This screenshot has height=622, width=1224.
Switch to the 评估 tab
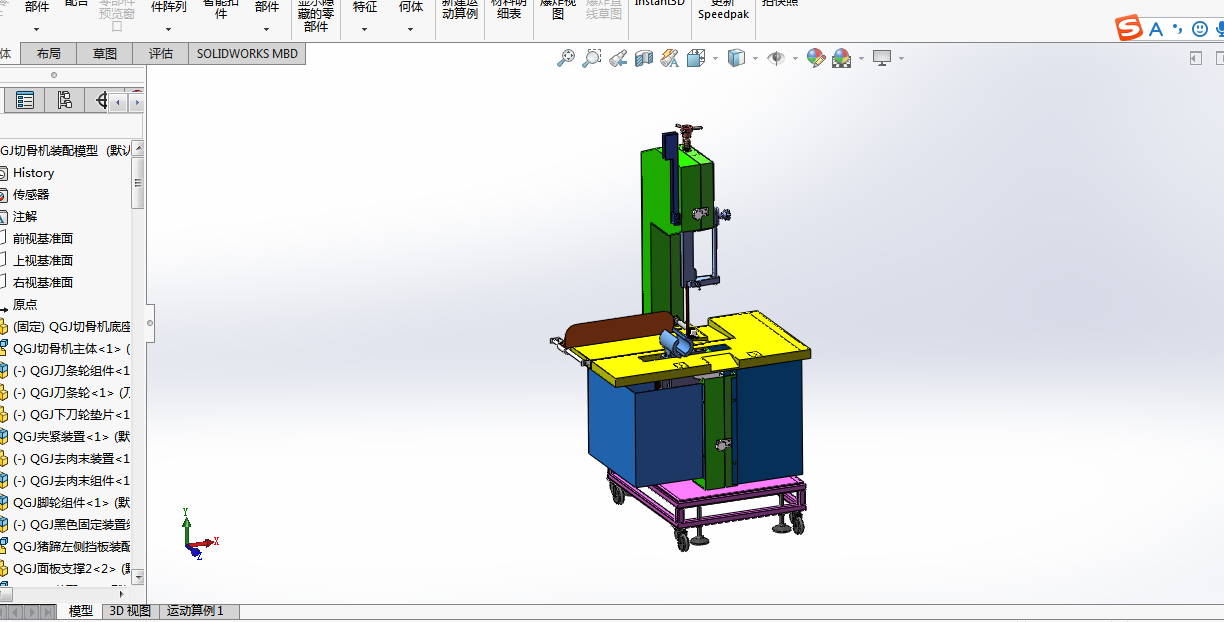point(161,54)
